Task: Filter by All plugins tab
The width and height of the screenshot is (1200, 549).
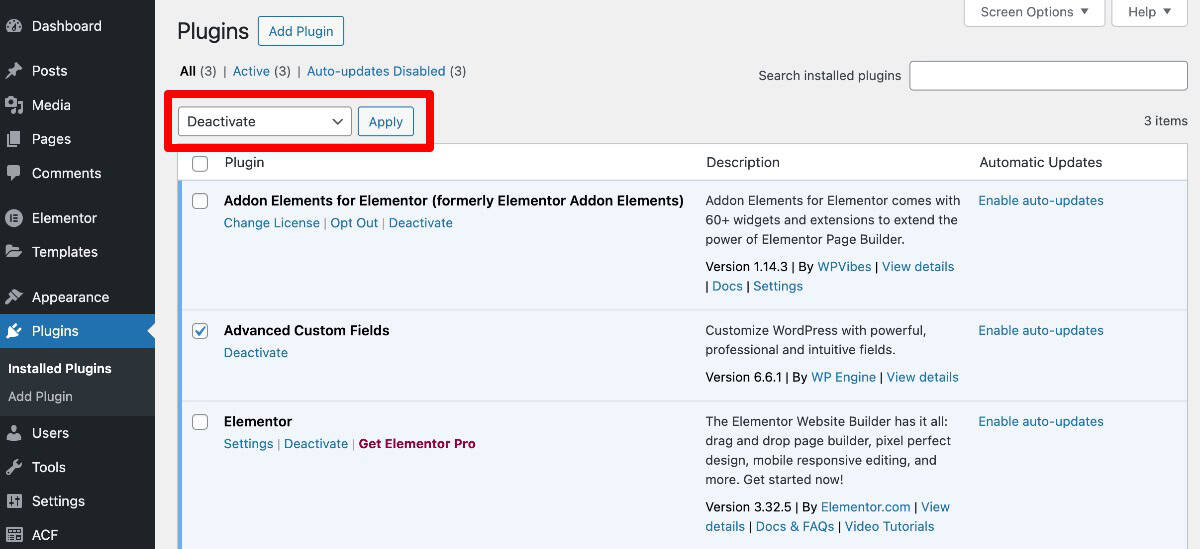Action: coord(188,71)
